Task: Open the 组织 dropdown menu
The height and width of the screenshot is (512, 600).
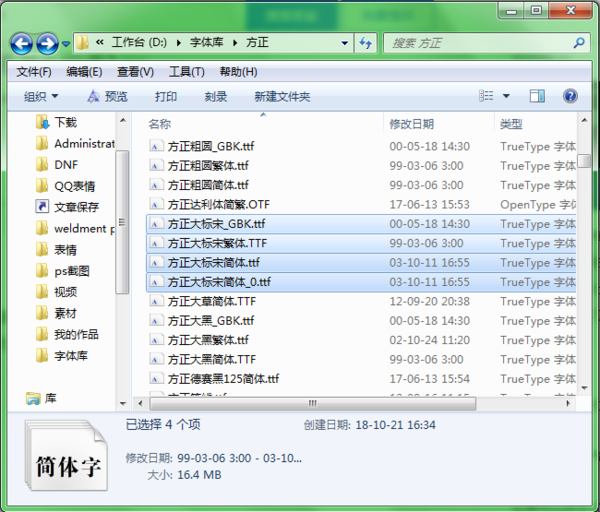Action: [x=41, y=96]
